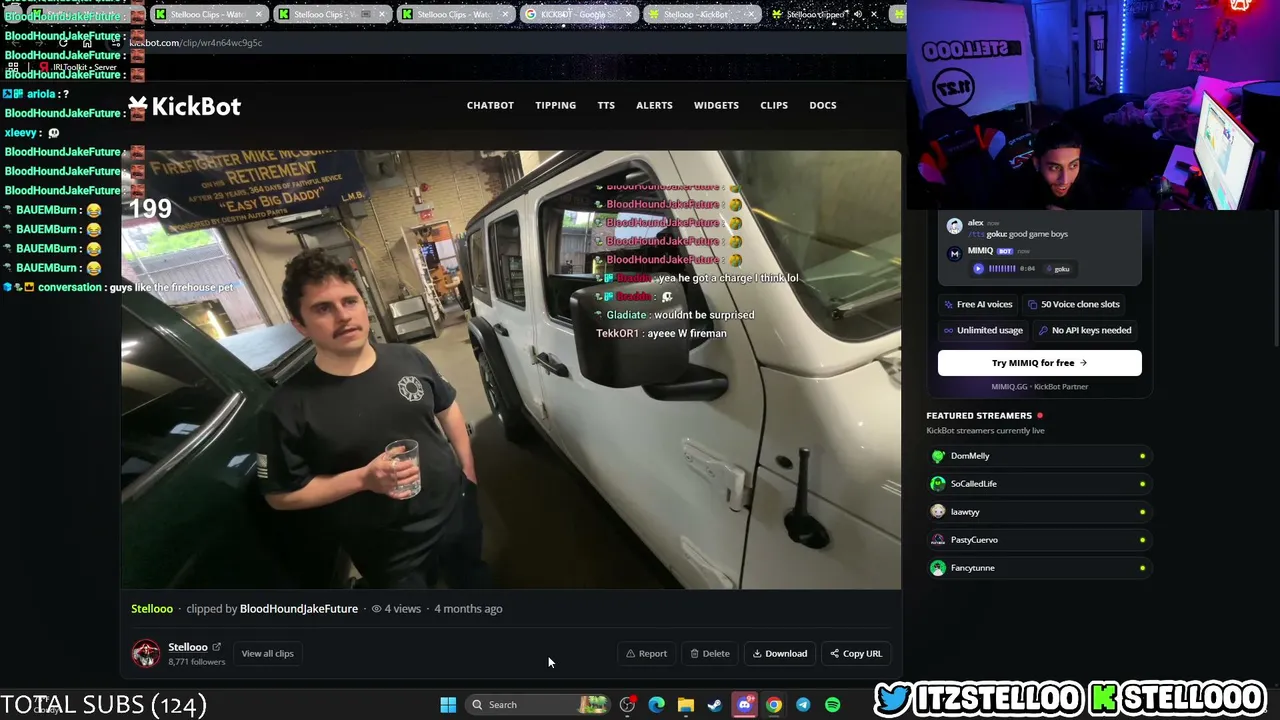The width and height of the screenshot is (1280, 720).
Task: Click alex's avatar in the MIMIQ preview
Action: point(955,227)
